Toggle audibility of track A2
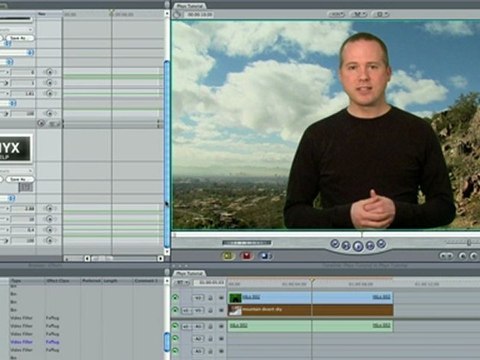Image resolution: width=480 pixels, height=360 pixels. click(x=175, y=339)
